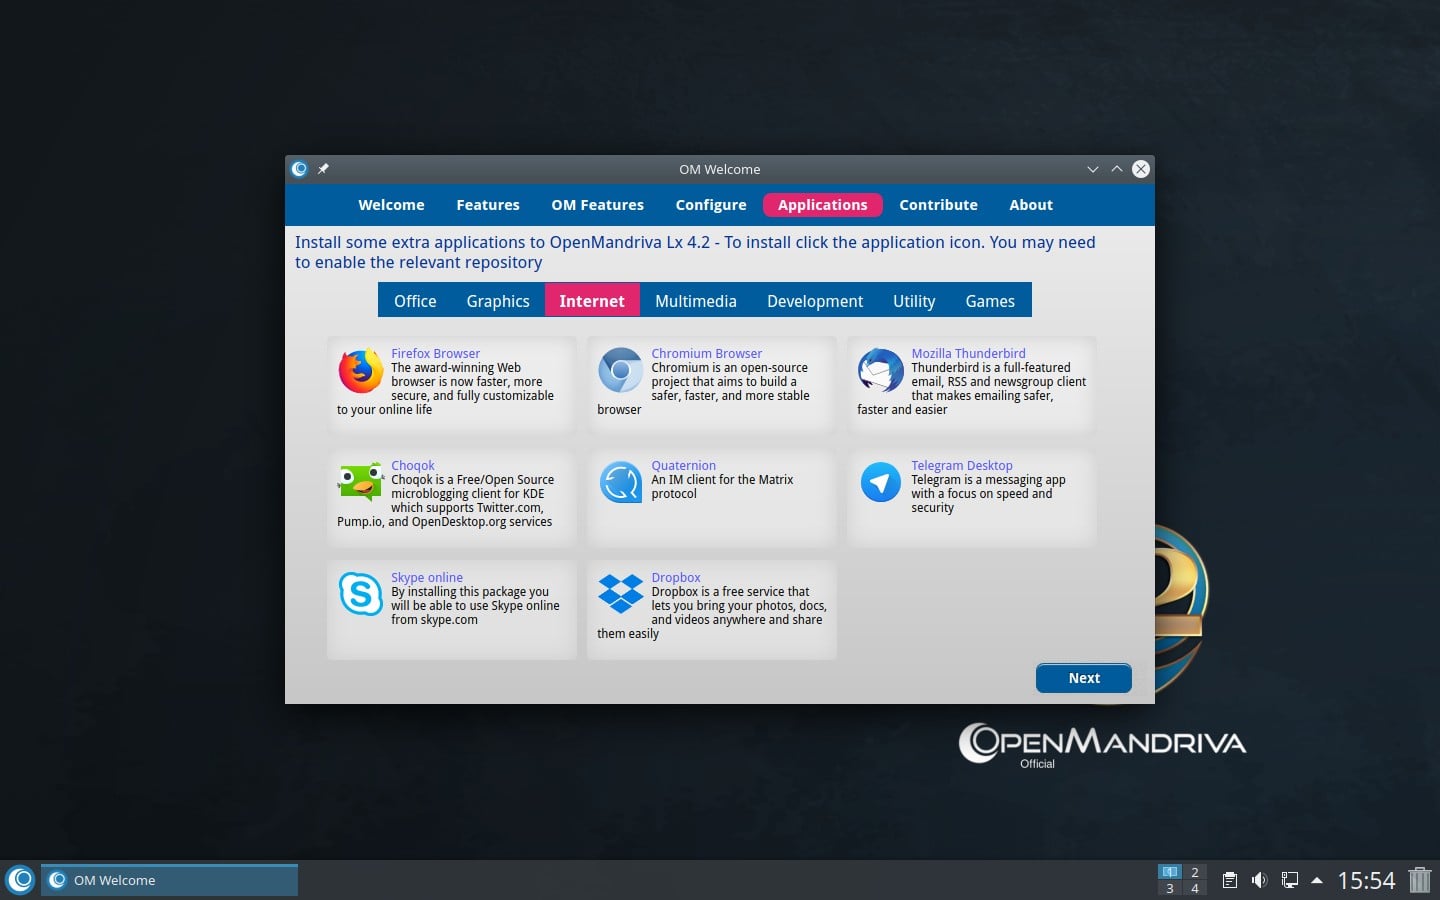Switch to virtual desktop 2 in the pager
The height and width of the screenshot is (900, 1440).
[1196, 873]
